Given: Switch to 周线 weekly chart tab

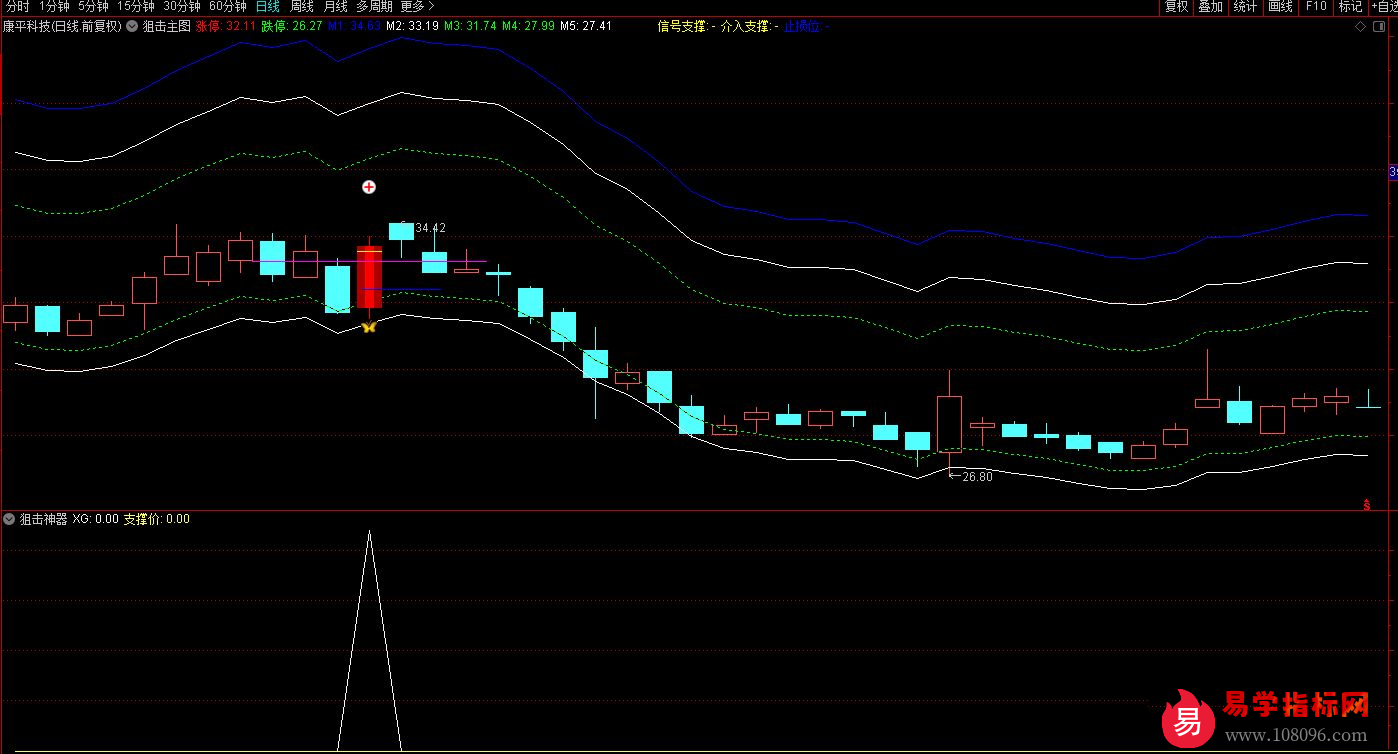Looking at the screenshot, I should 302,6.
